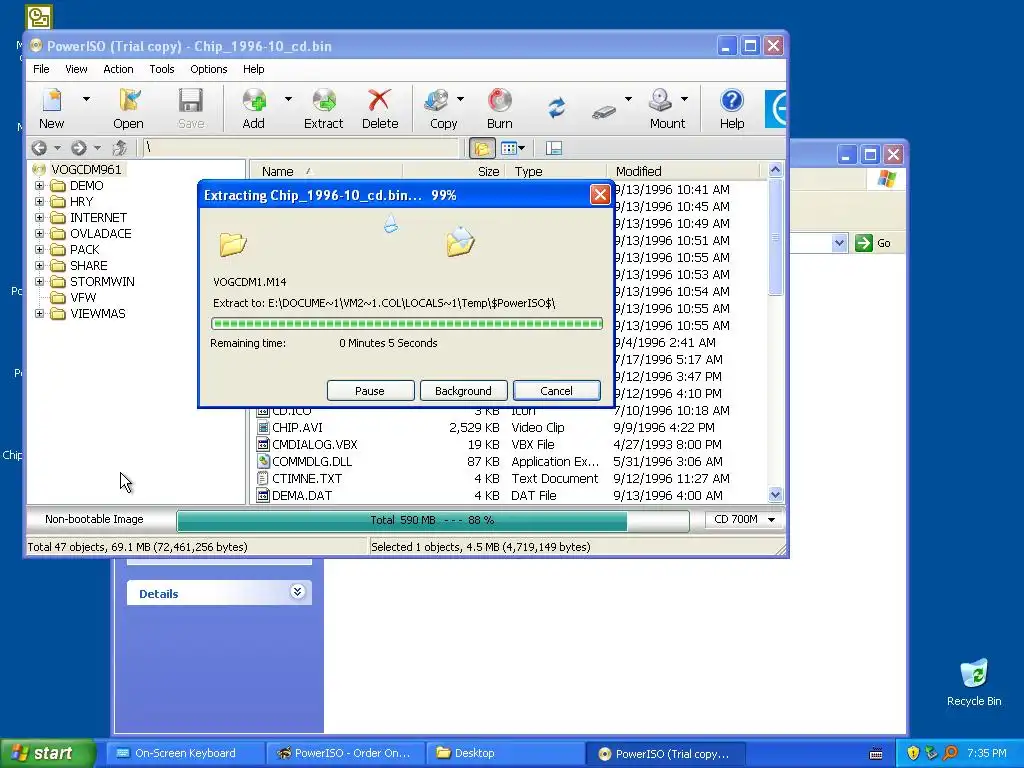
Task: Select the VOGCDM961 root tree node
Action: point(86,170)
